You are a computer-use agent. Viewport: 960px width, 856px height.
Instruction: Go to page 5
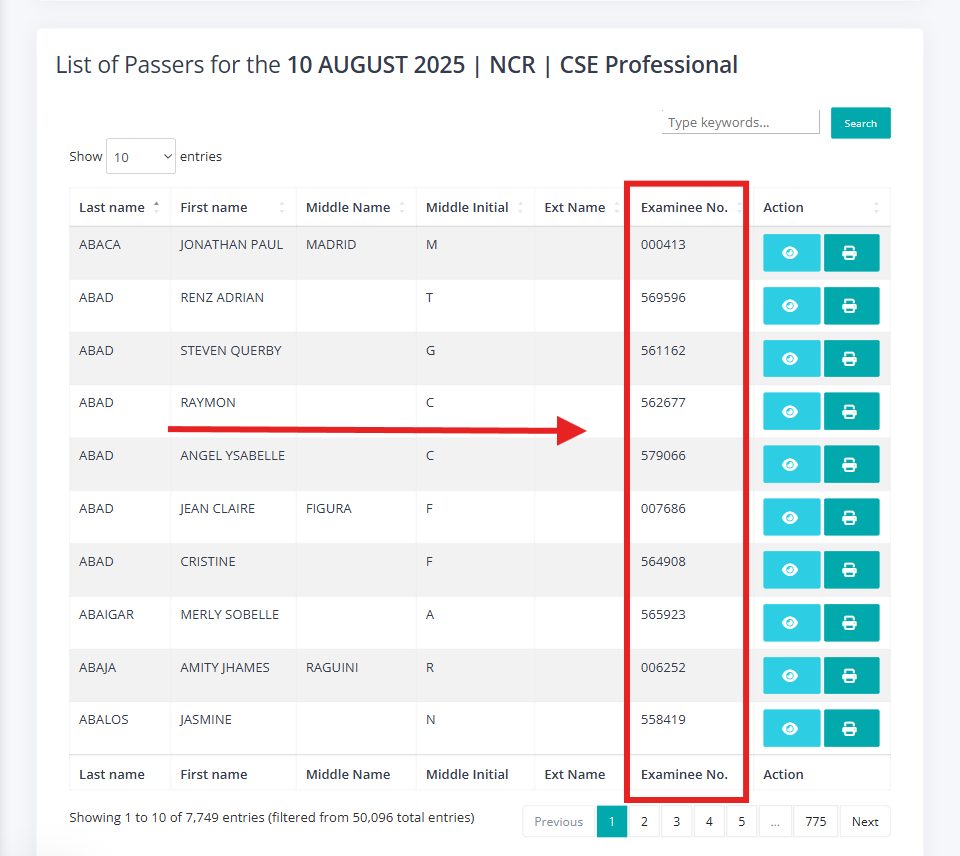tap(741, 822)
